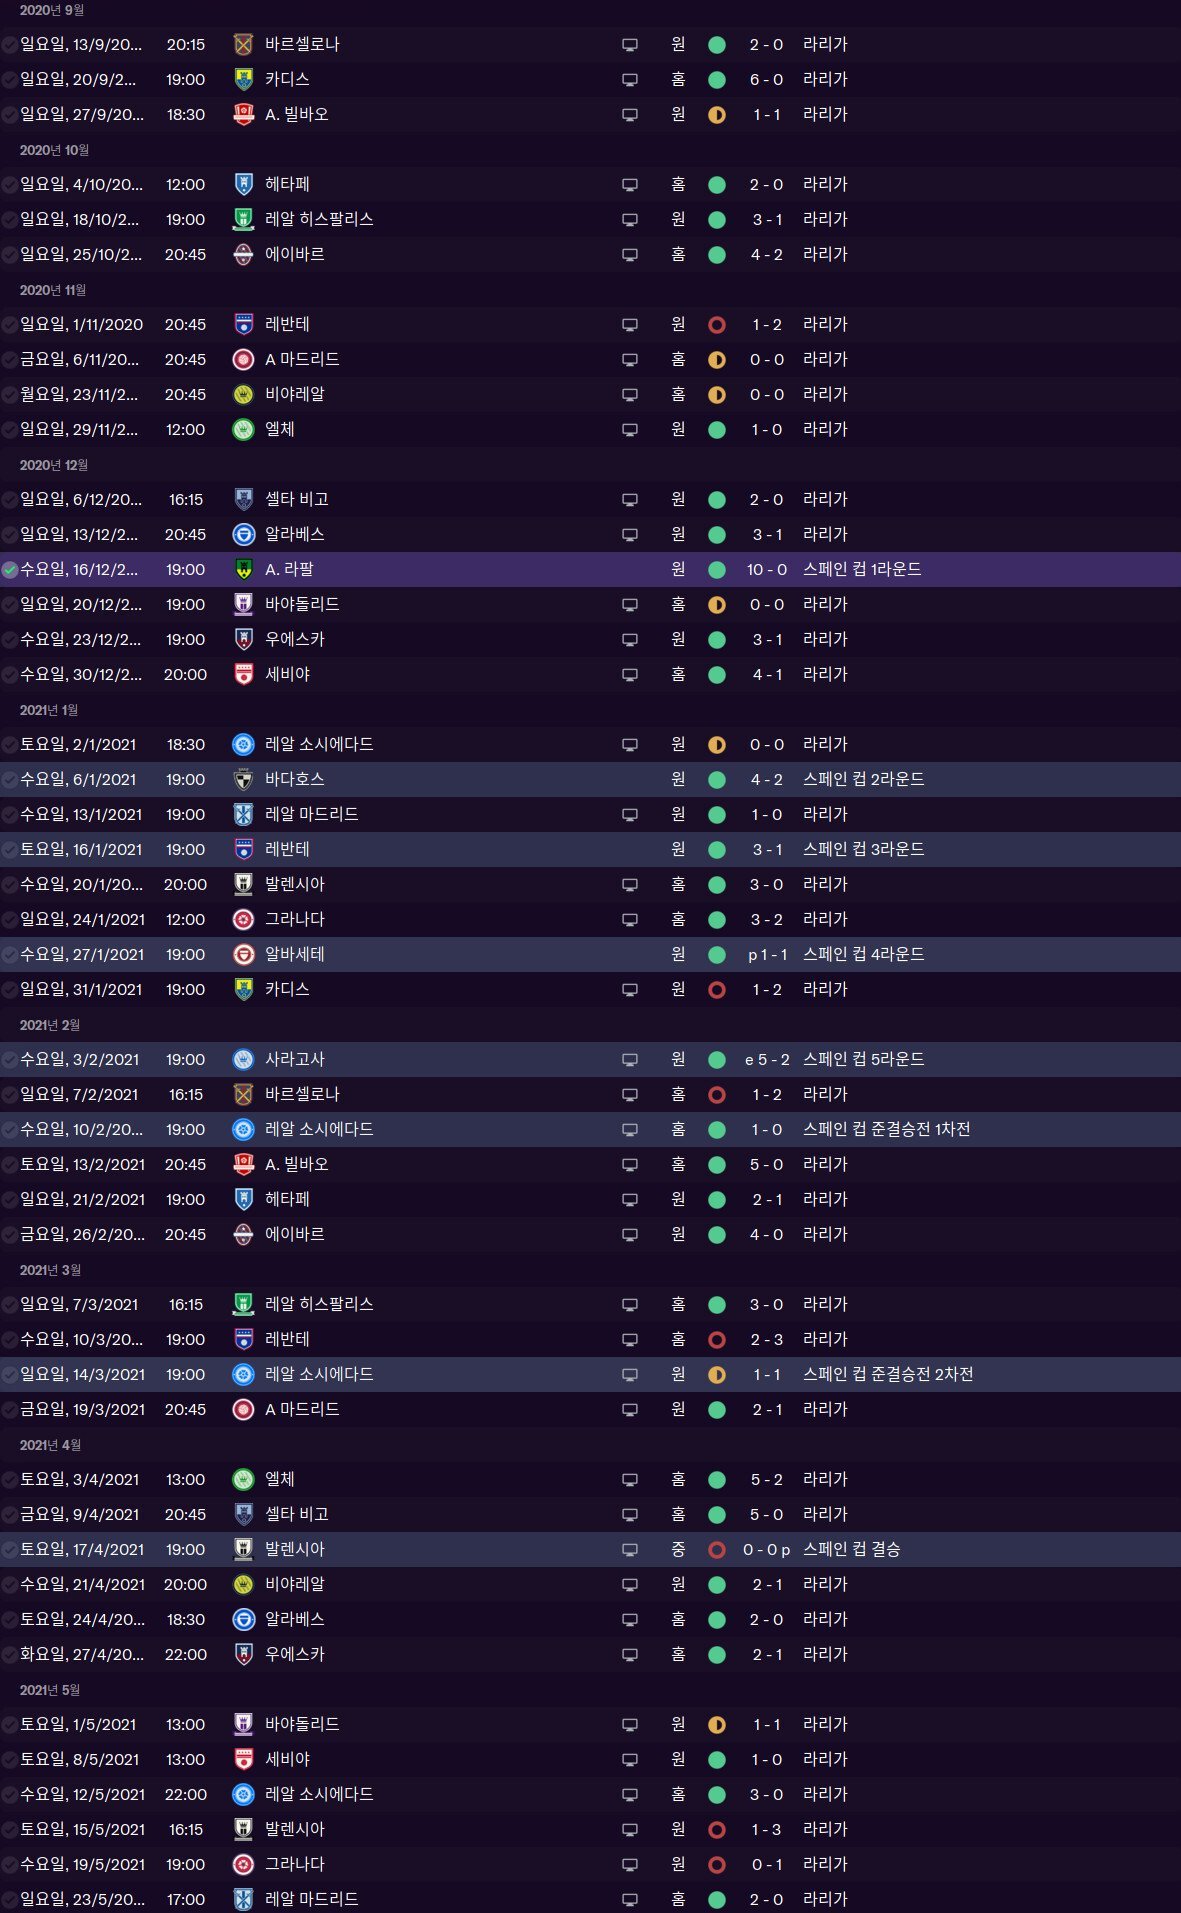
Task: Click the 2021년 4월 month header
Action: (50, 1445)
